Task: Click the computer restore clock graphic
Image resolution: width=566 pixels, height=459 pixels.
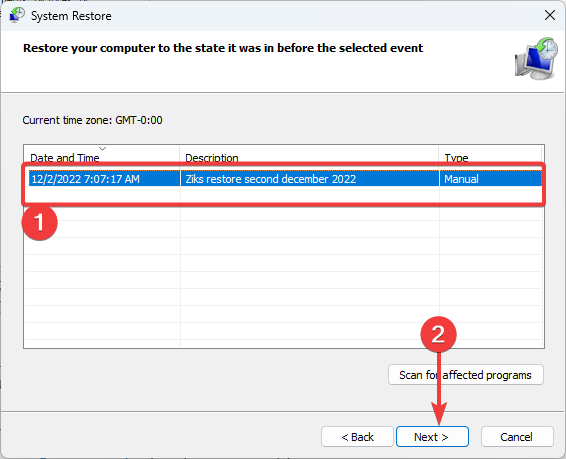Action: pyautogui.click(x=536, y=58)
